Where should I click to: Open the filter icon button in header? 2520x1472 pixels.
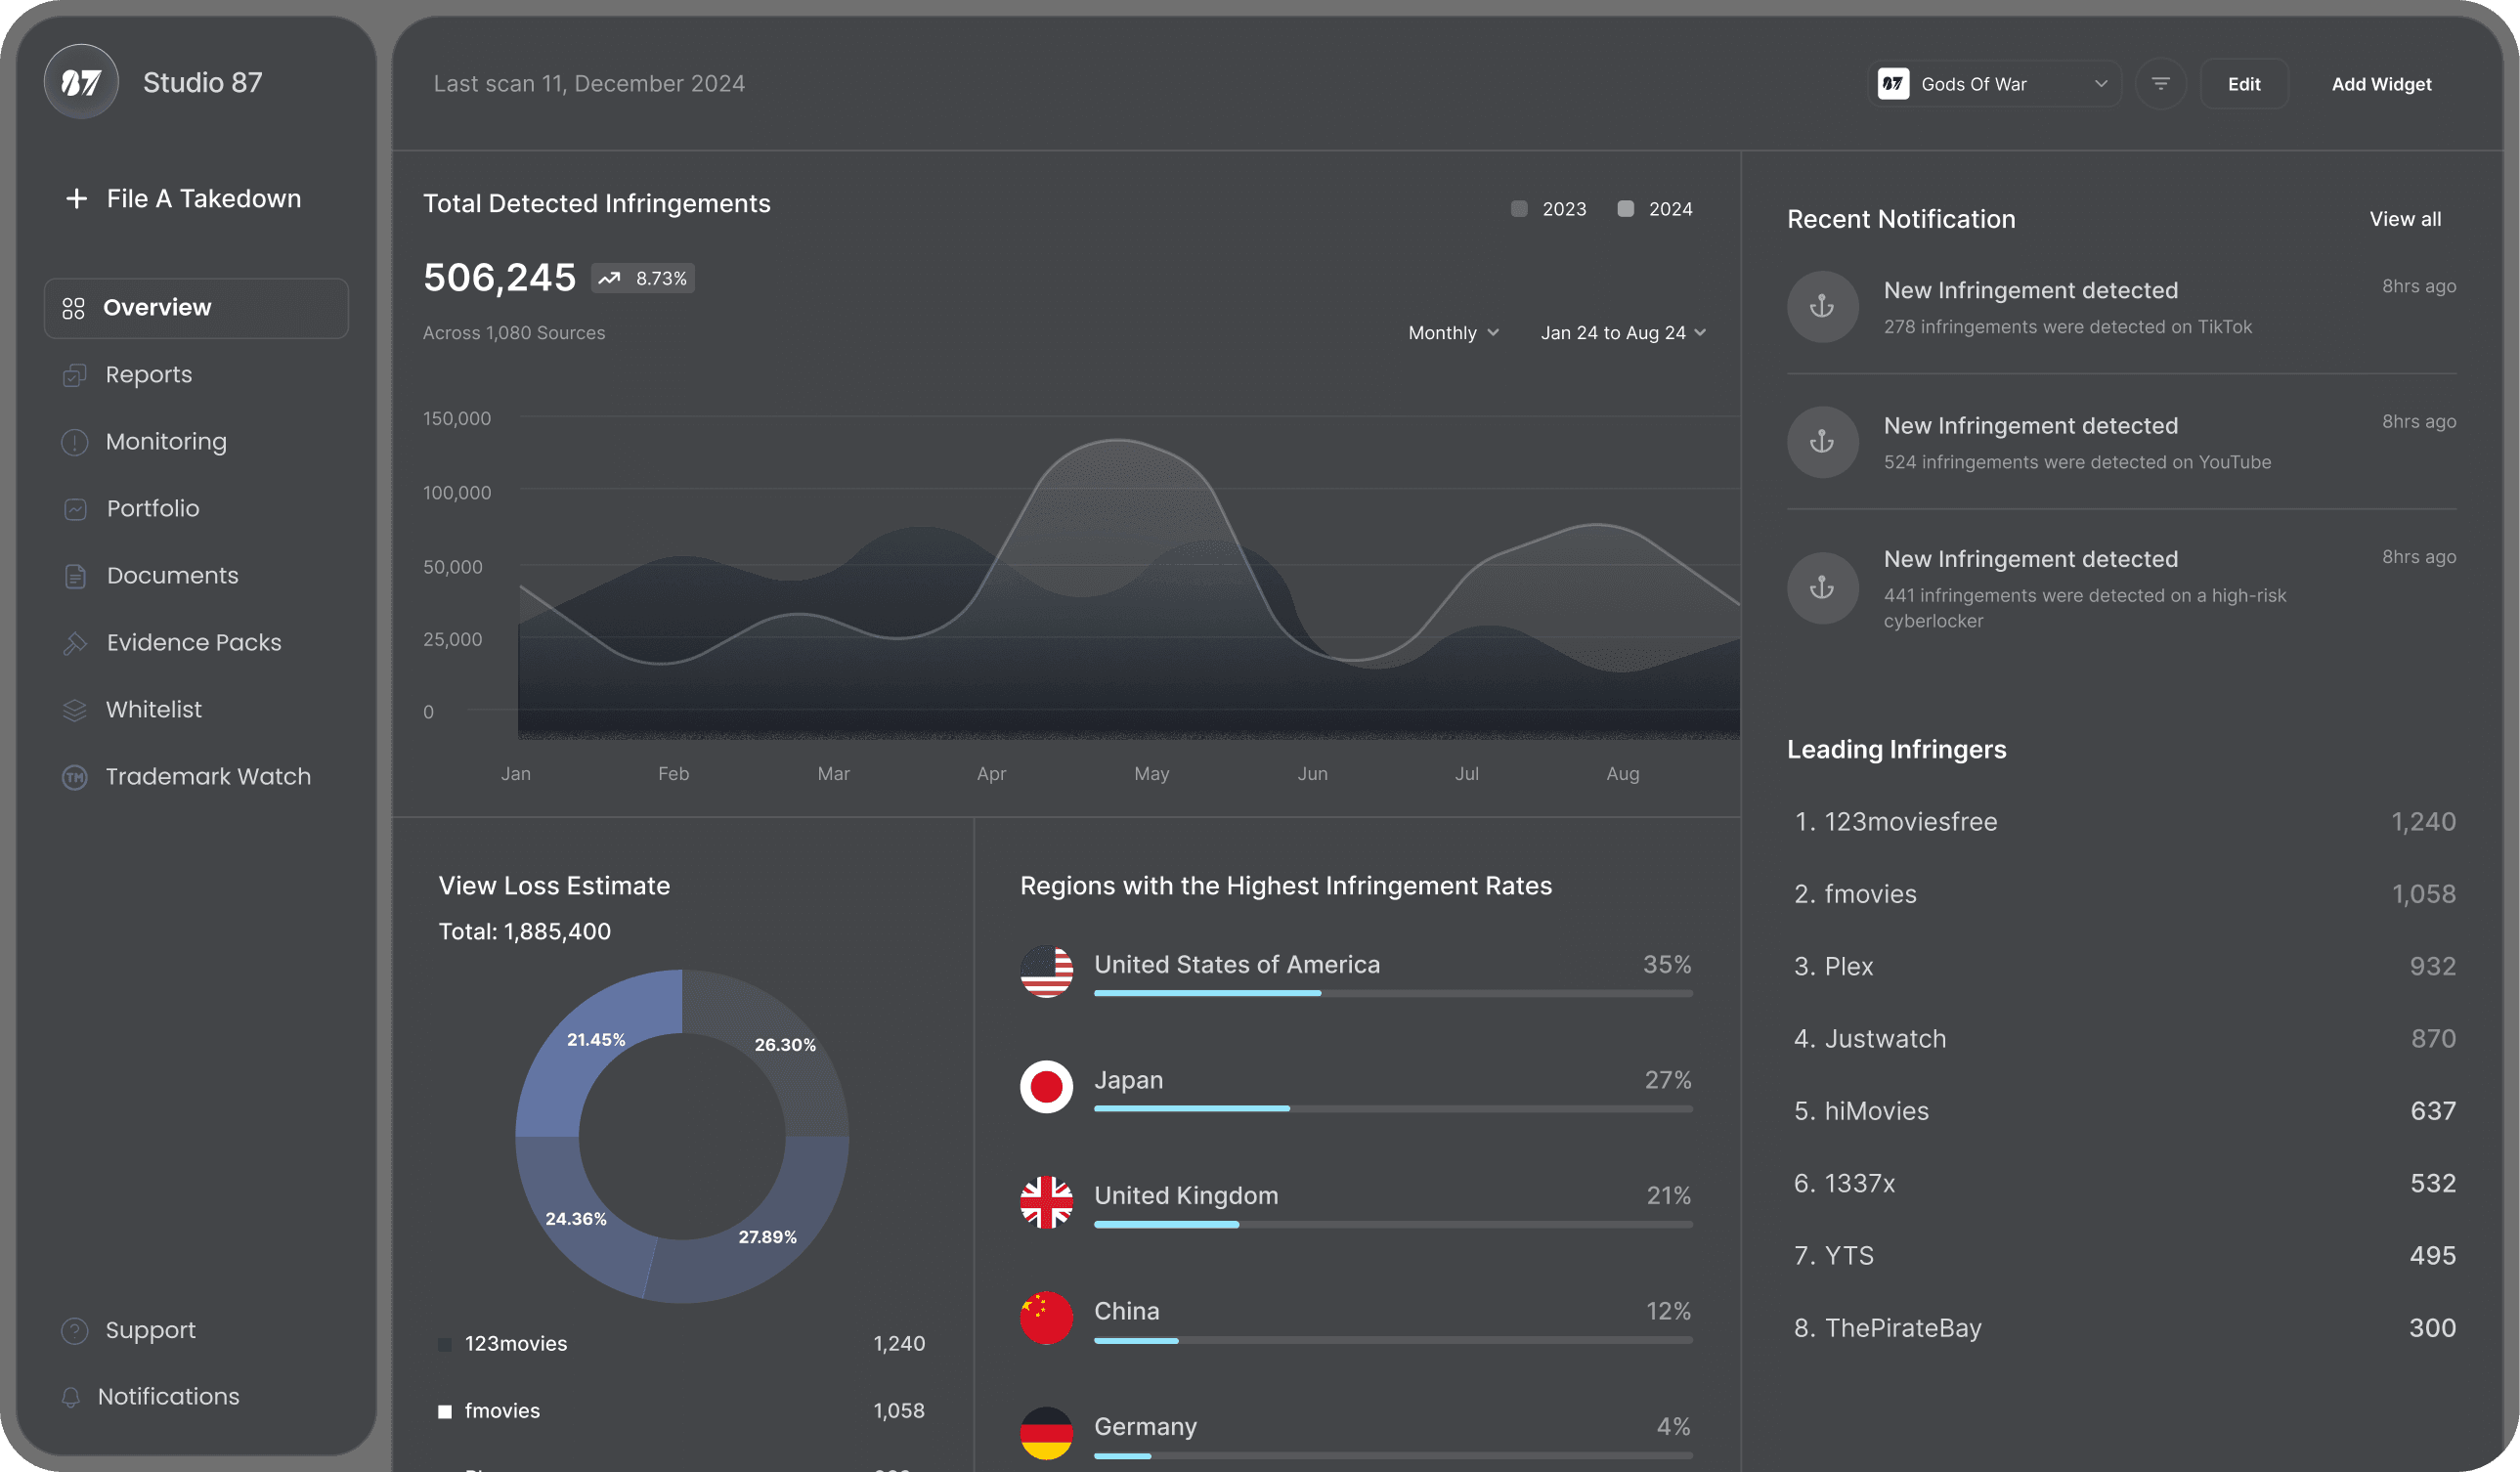coord(2160,84)
